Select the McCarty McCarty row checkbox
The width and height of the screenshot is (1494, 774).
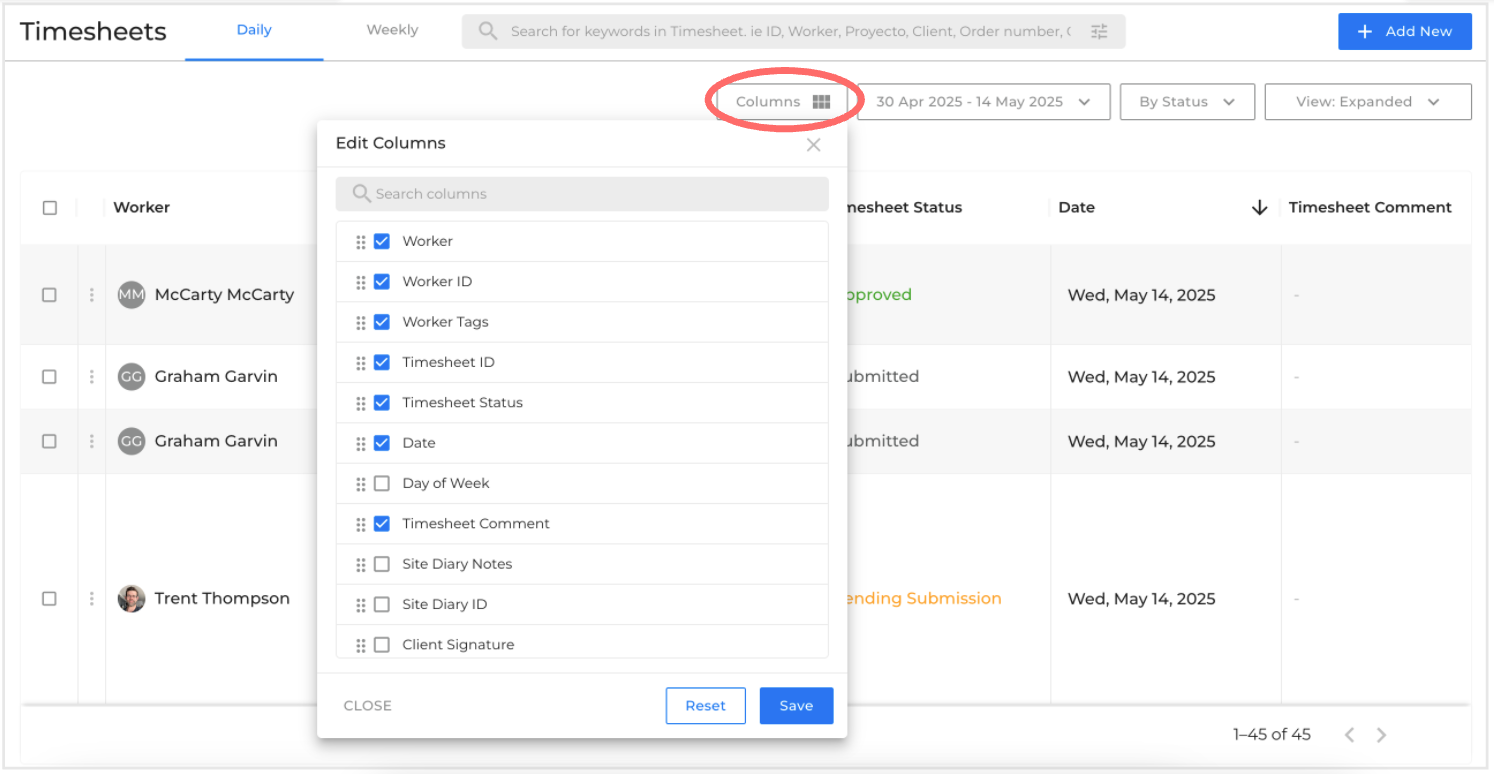click(x=49, y=295)
